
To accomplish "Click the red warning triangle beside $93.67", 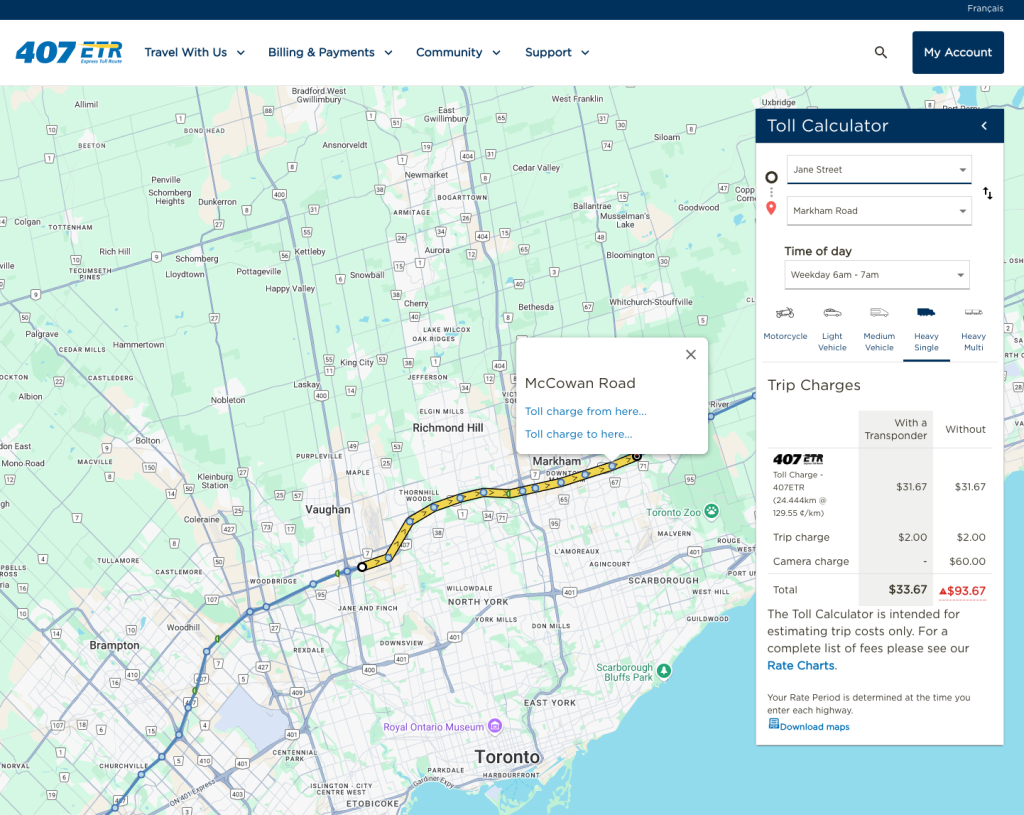I will (942, 592).
